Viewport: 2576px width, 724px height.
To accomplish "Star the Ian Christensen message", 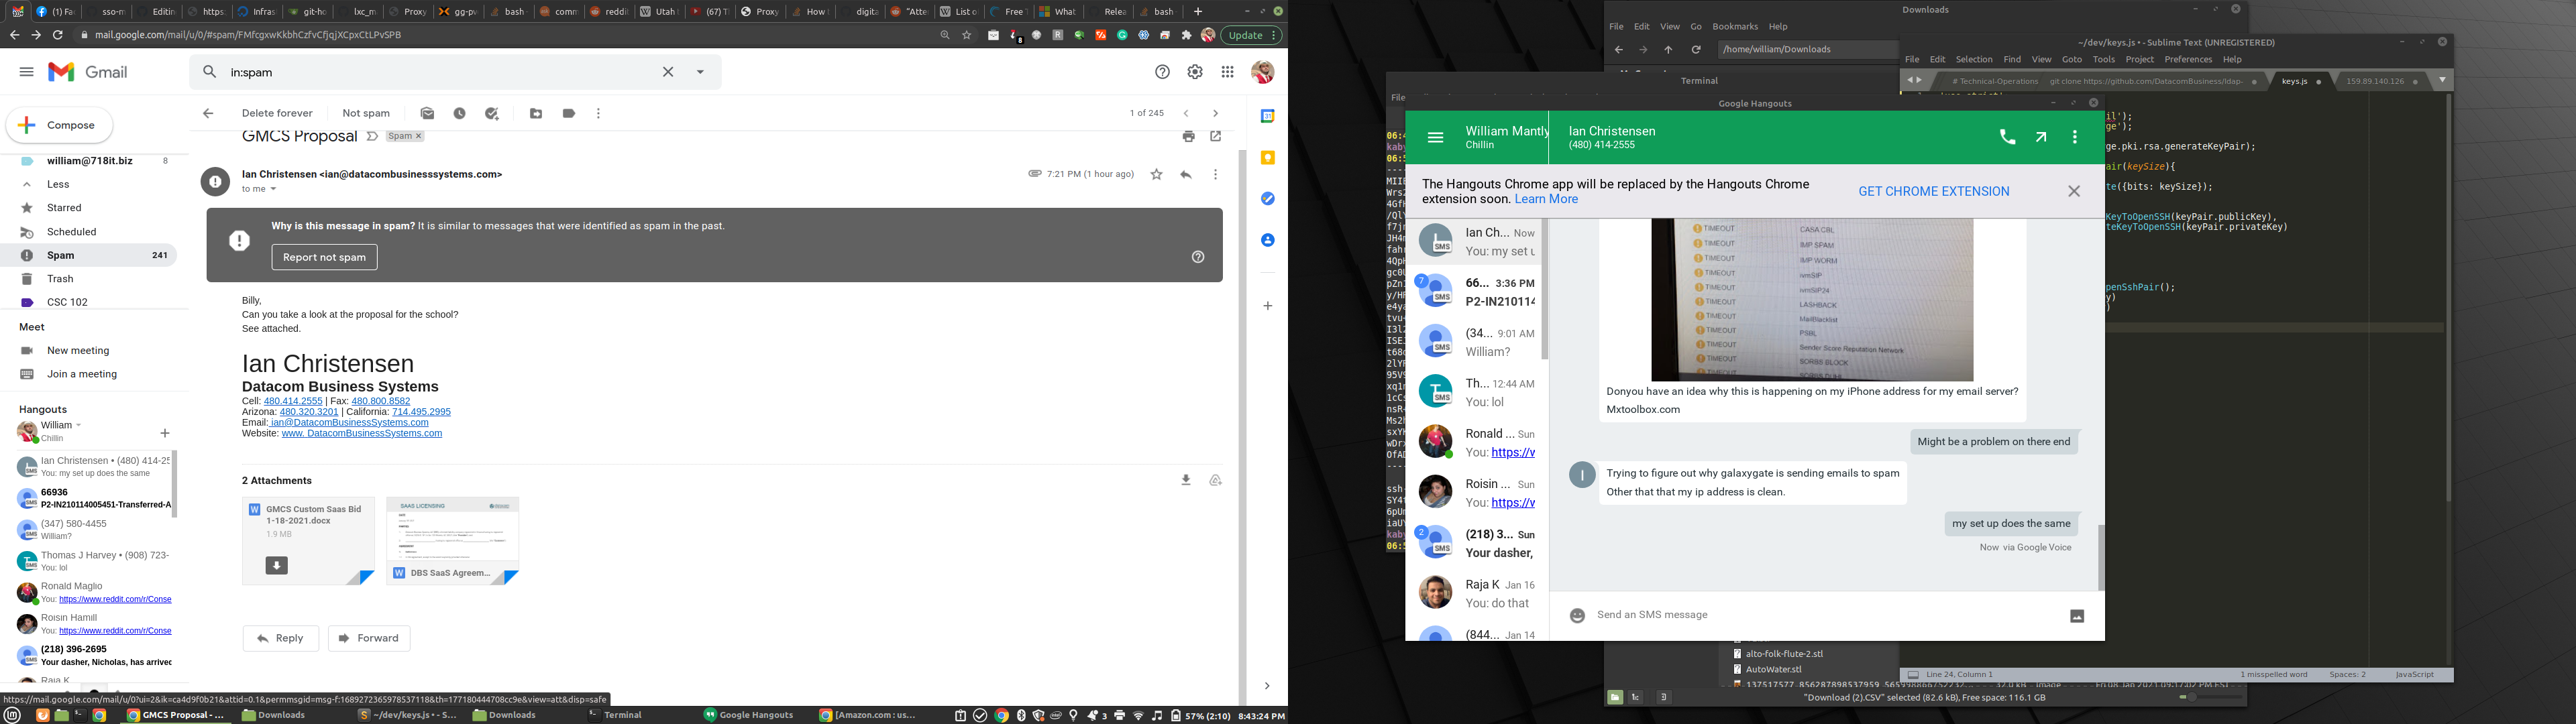I will (x=1157, y=175).
